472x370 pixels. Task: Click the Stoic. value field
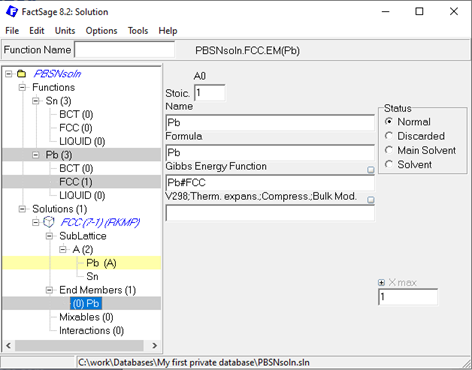[210, 93]
